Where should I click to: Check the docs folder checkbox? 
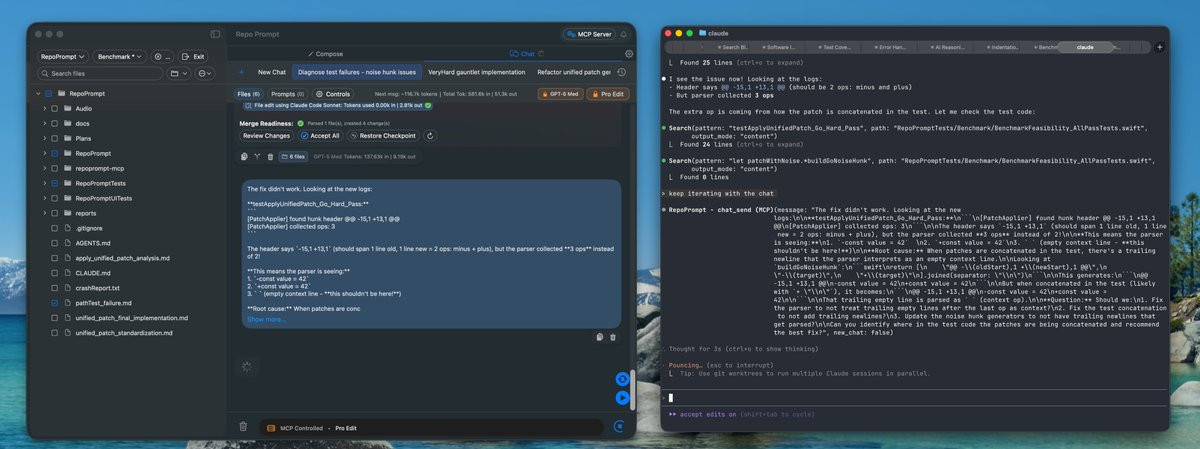pyautogui.click(x=54, y=123)
